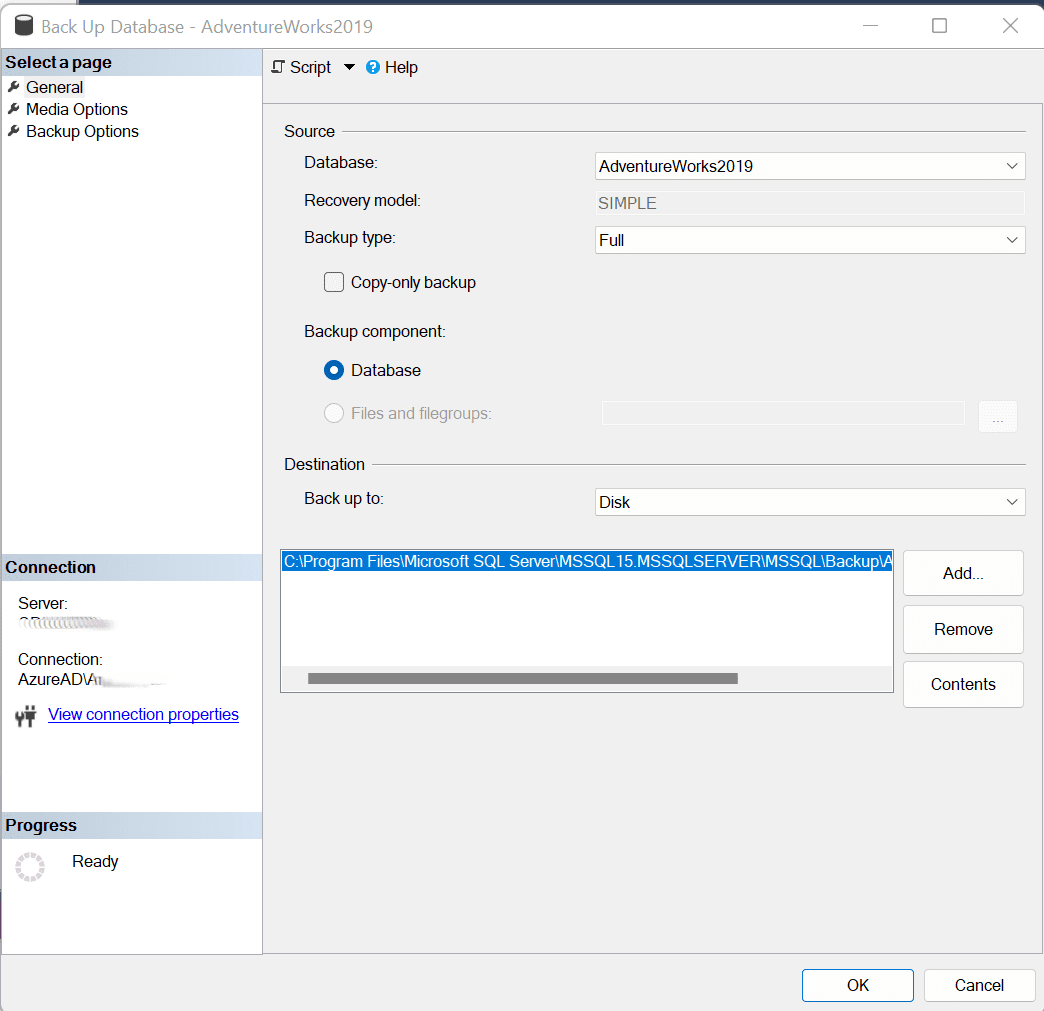Click the Script scroll icon
Screen dimensions: 1044x1011
[278, 67]
